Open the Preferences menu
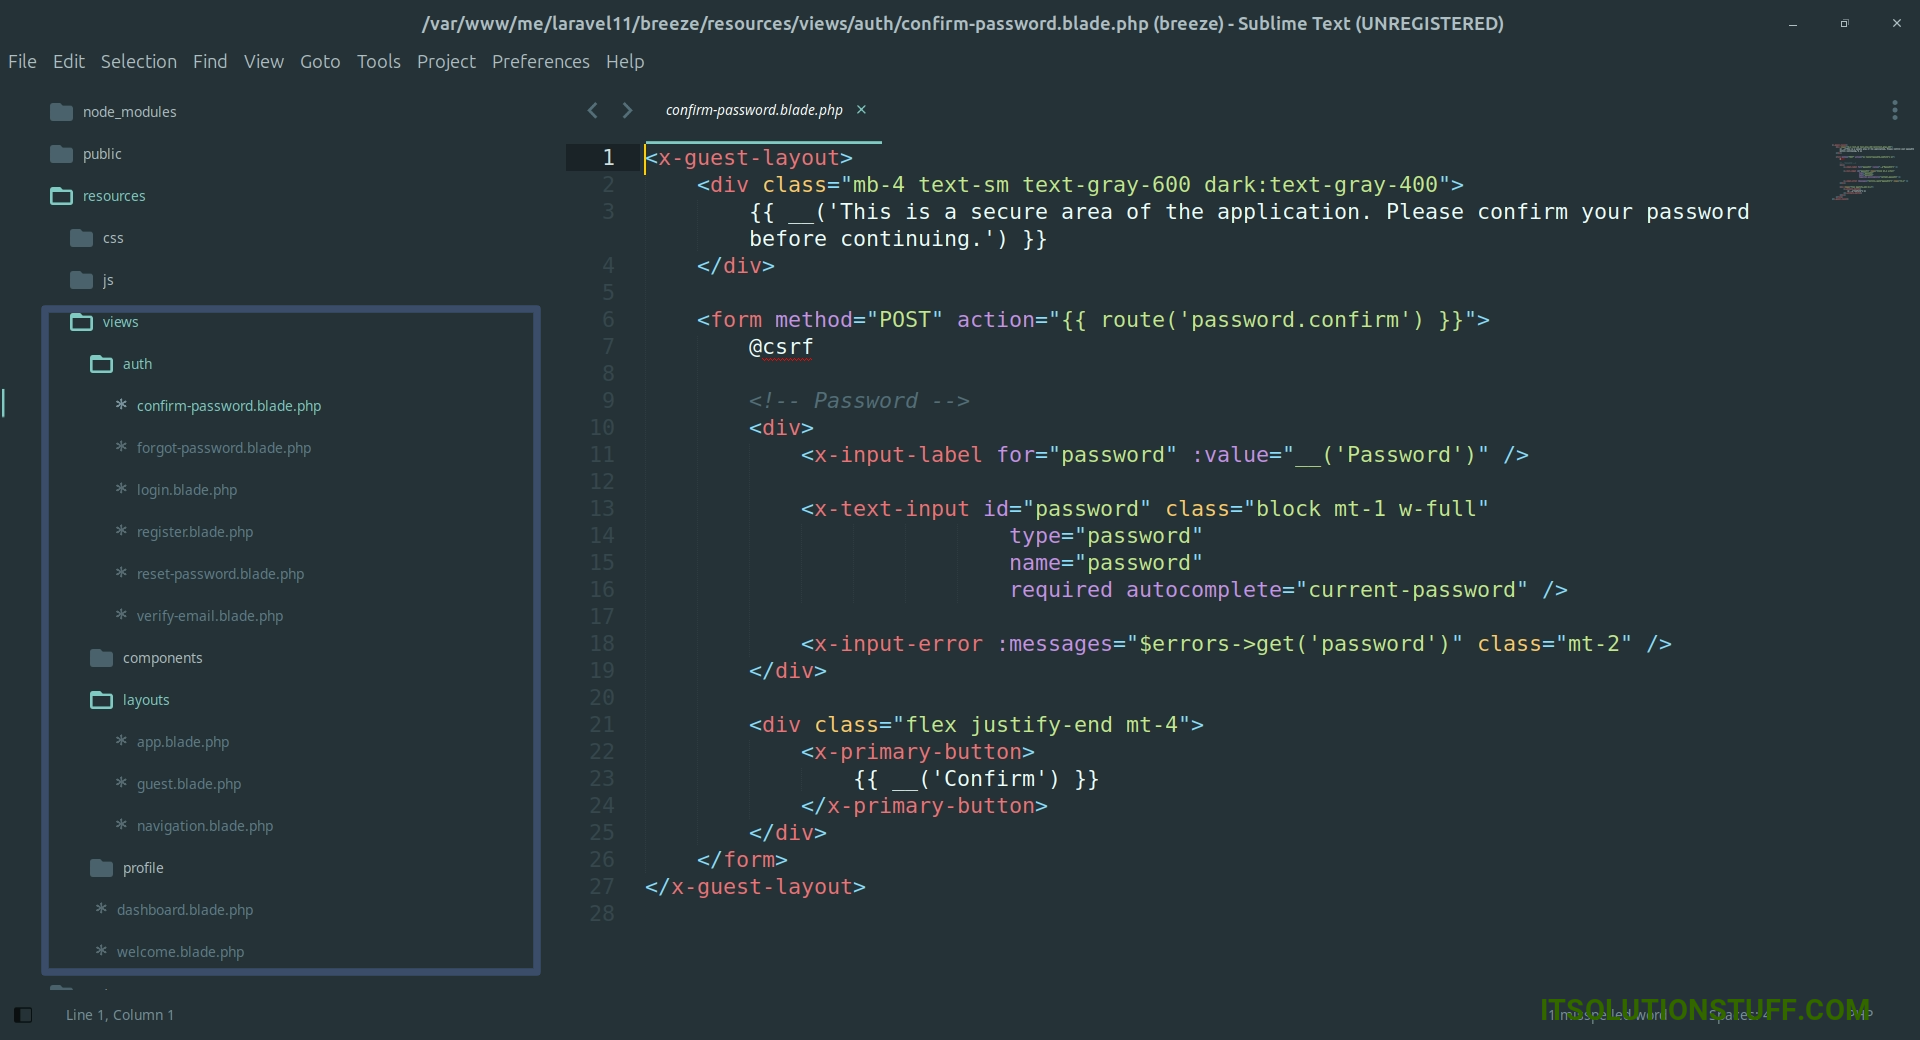The width and height of the screenshot is (1920, 1040). coord(541,62)
